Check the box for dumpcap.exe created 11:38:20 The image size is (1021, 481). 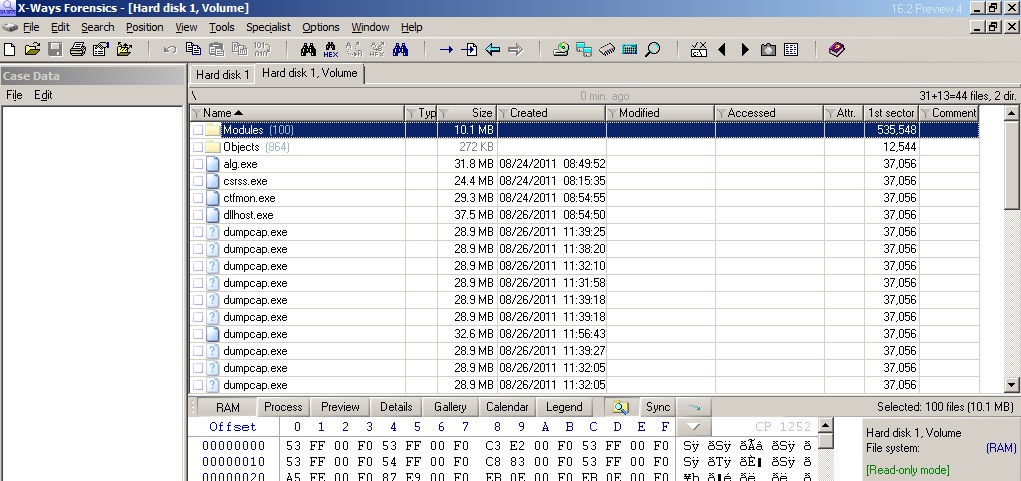(x=198, y=249)
